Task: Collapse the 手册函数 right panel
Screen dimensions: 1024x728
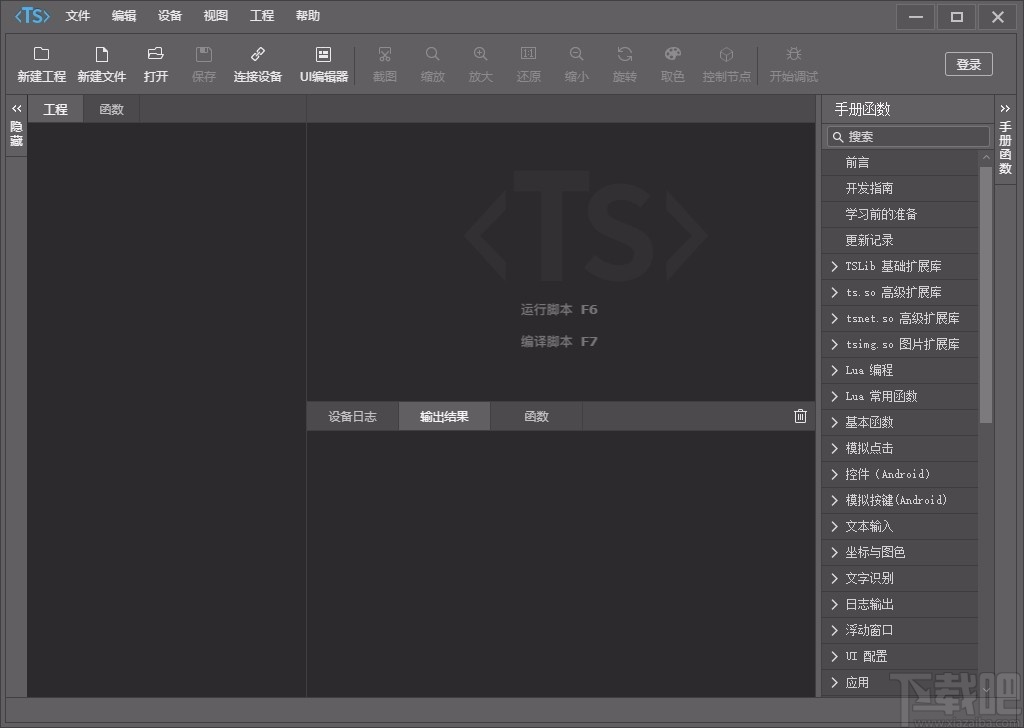Action: (x=1004, y=109)
